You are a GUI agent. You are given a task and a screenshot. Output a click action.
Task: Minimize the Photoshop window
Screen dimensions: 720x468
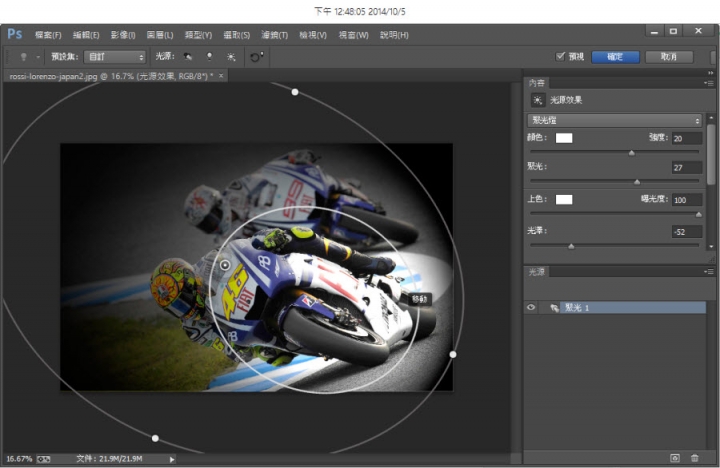click(x=654, y=32)
